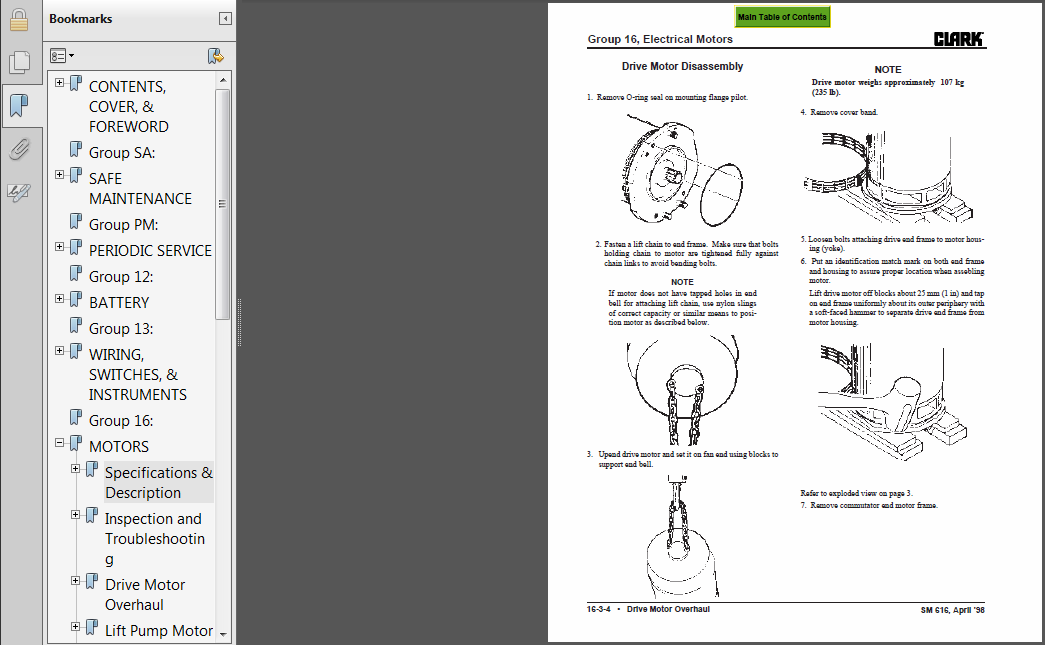Image resolution: width=1045 pixels, height=645 pixels.
Task: Open CONTENTS, COVER, & FOREWORD bookmark
Action: coord(129,107)
